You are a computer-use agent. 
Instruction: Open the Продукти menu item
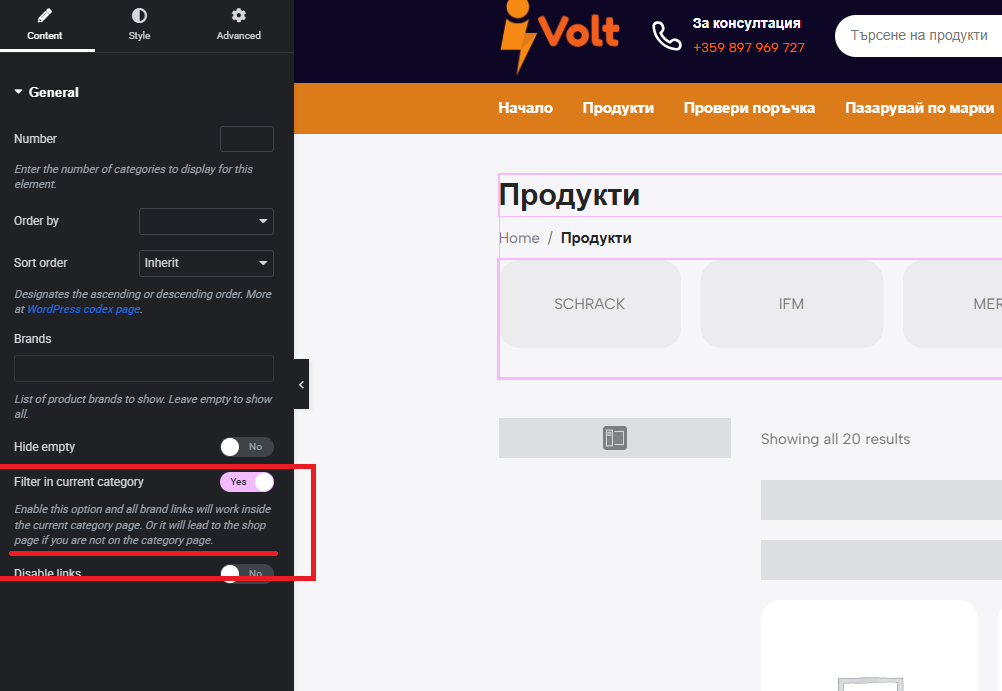[618, 108]
